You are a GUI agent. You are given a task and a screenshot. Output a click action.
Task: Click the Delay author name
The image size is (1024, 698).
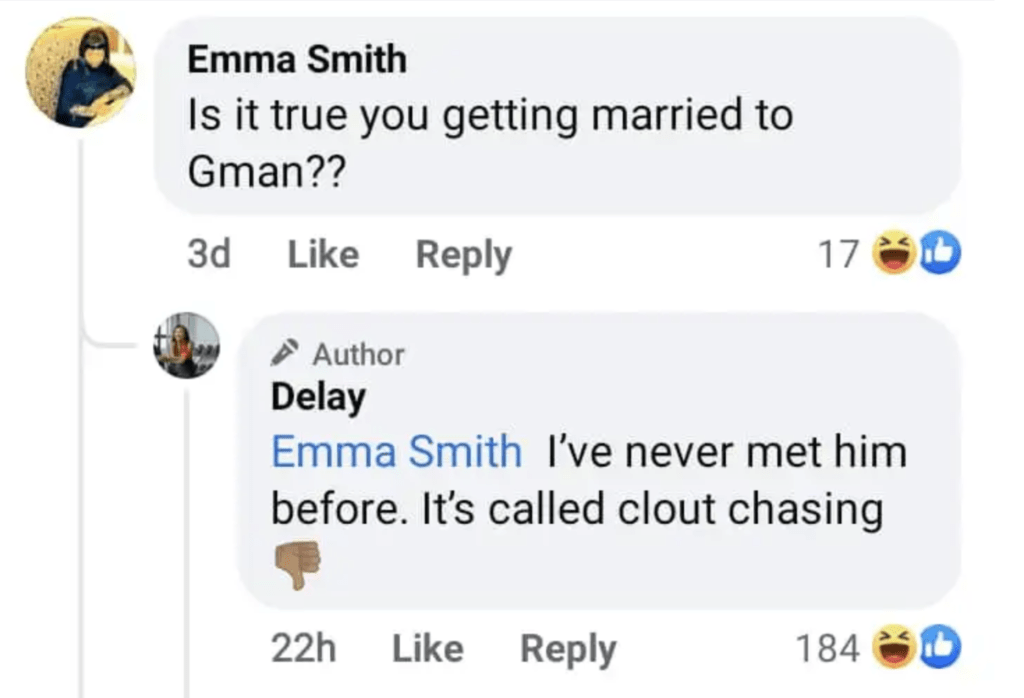[x=318, y=398]
